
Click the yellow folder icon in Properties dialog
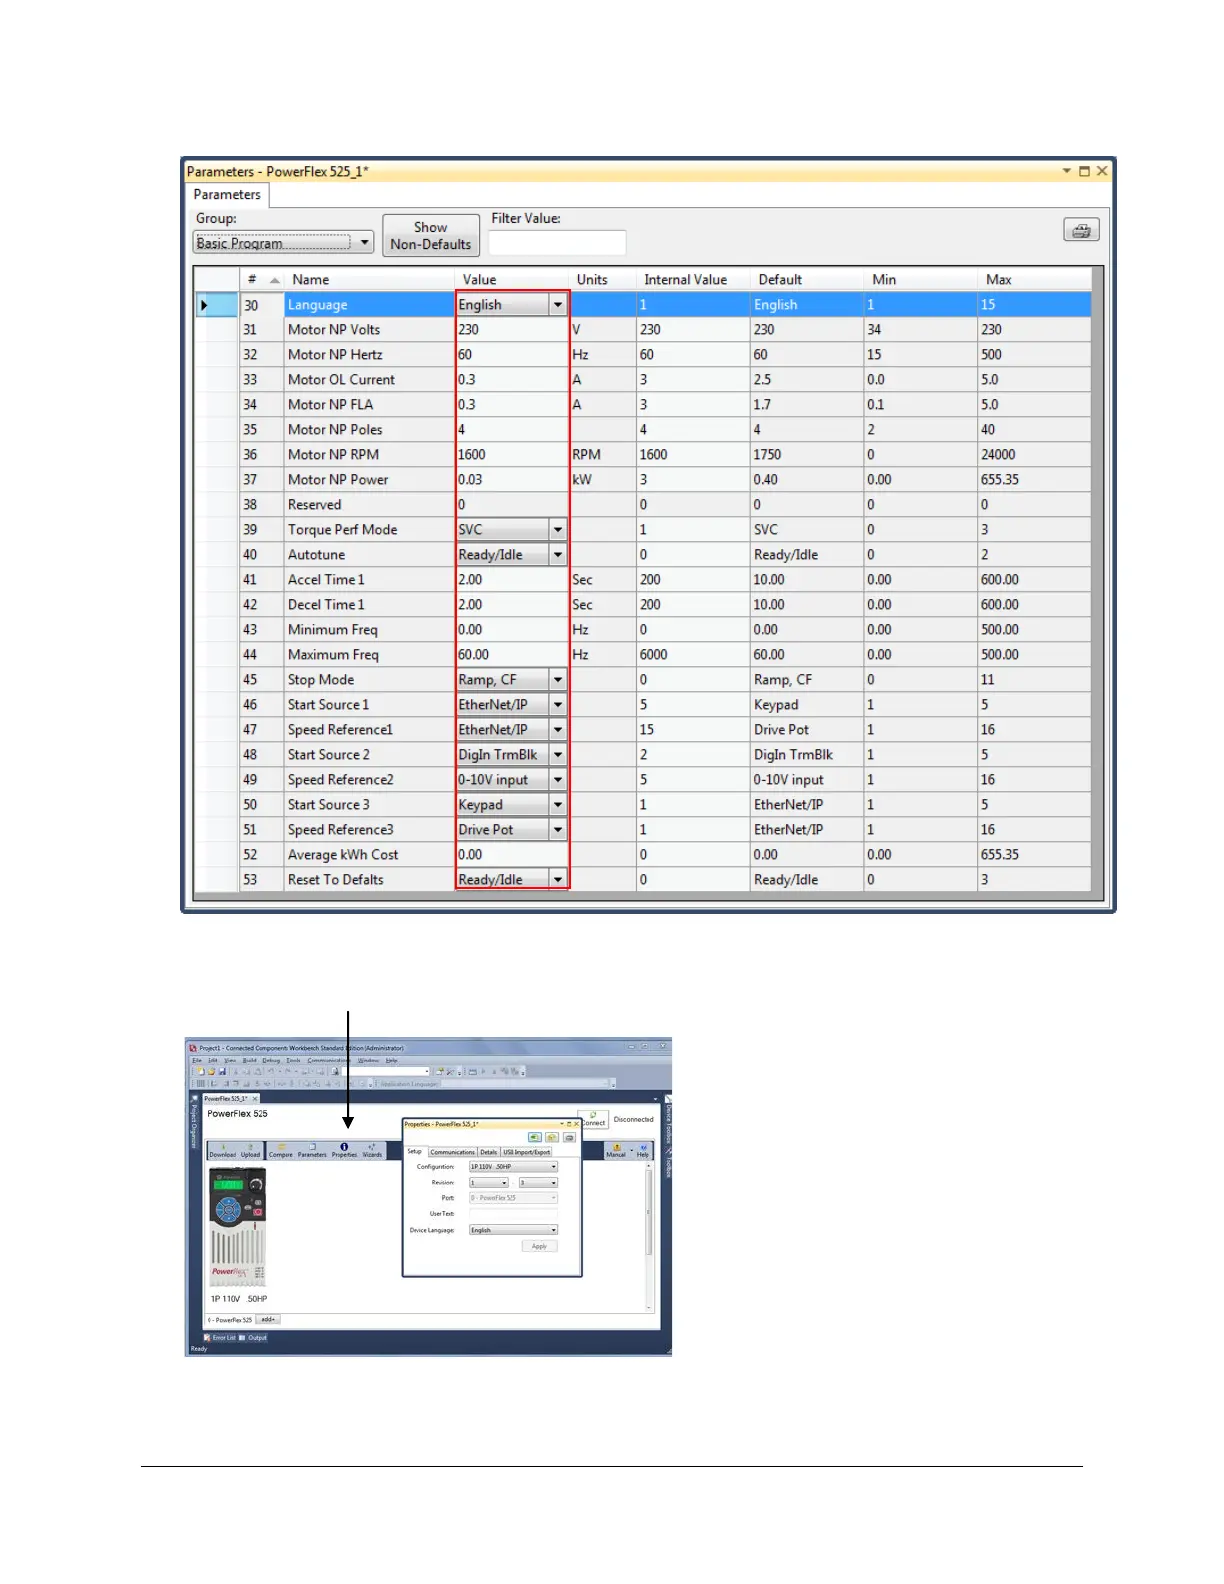pos(552,1137)
